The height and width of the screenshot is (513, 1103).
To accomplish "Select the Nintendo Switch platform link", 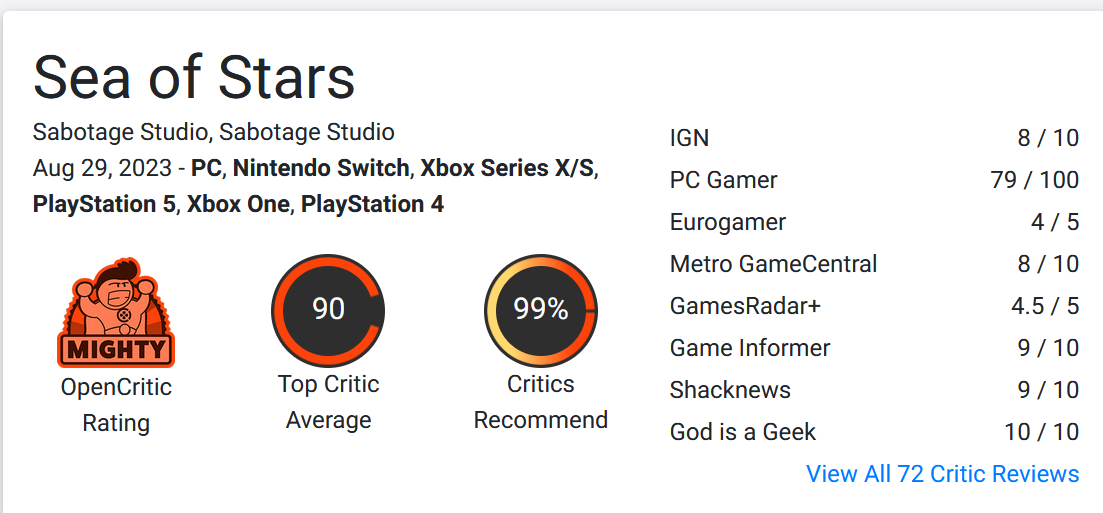I will coord(321,168).
